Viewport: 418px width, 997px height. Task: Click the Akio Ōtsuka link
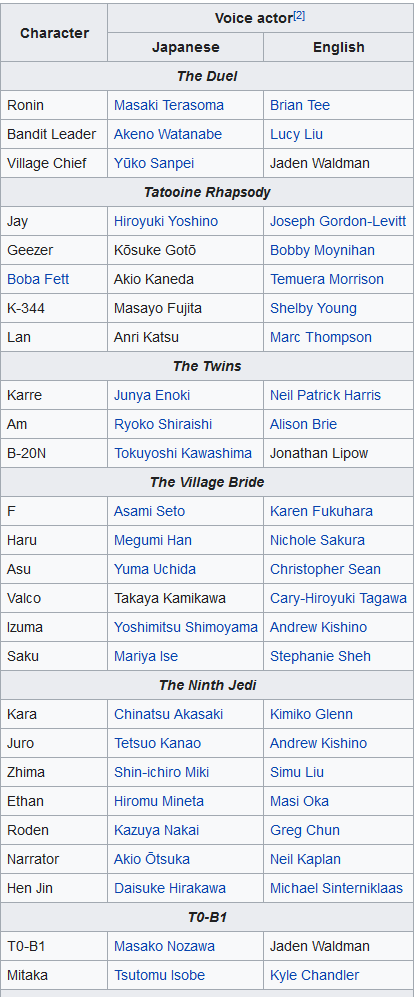(151, 859)
